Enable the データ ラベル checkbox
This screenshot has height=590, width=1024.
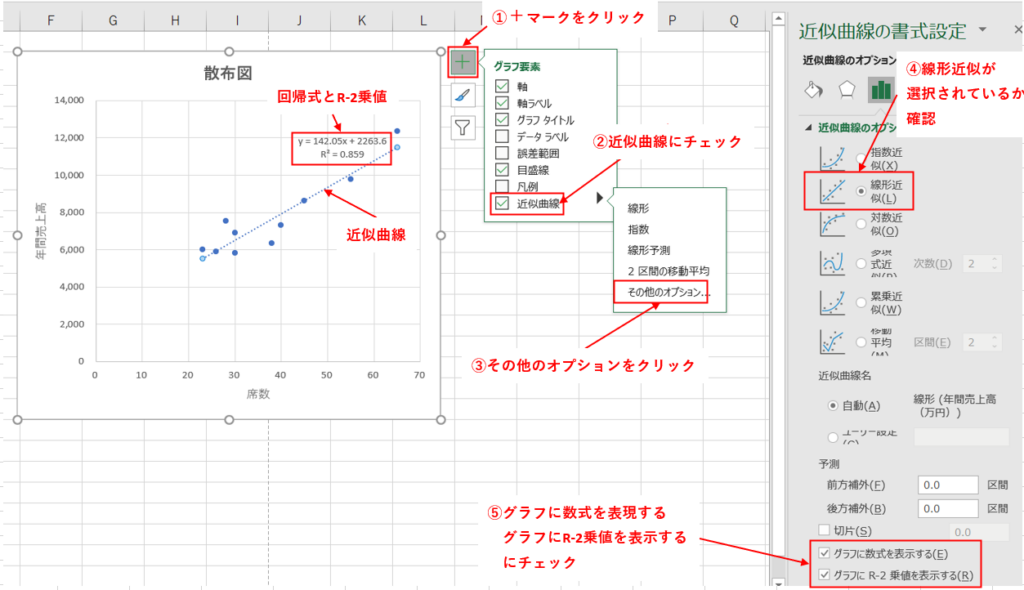503,137
